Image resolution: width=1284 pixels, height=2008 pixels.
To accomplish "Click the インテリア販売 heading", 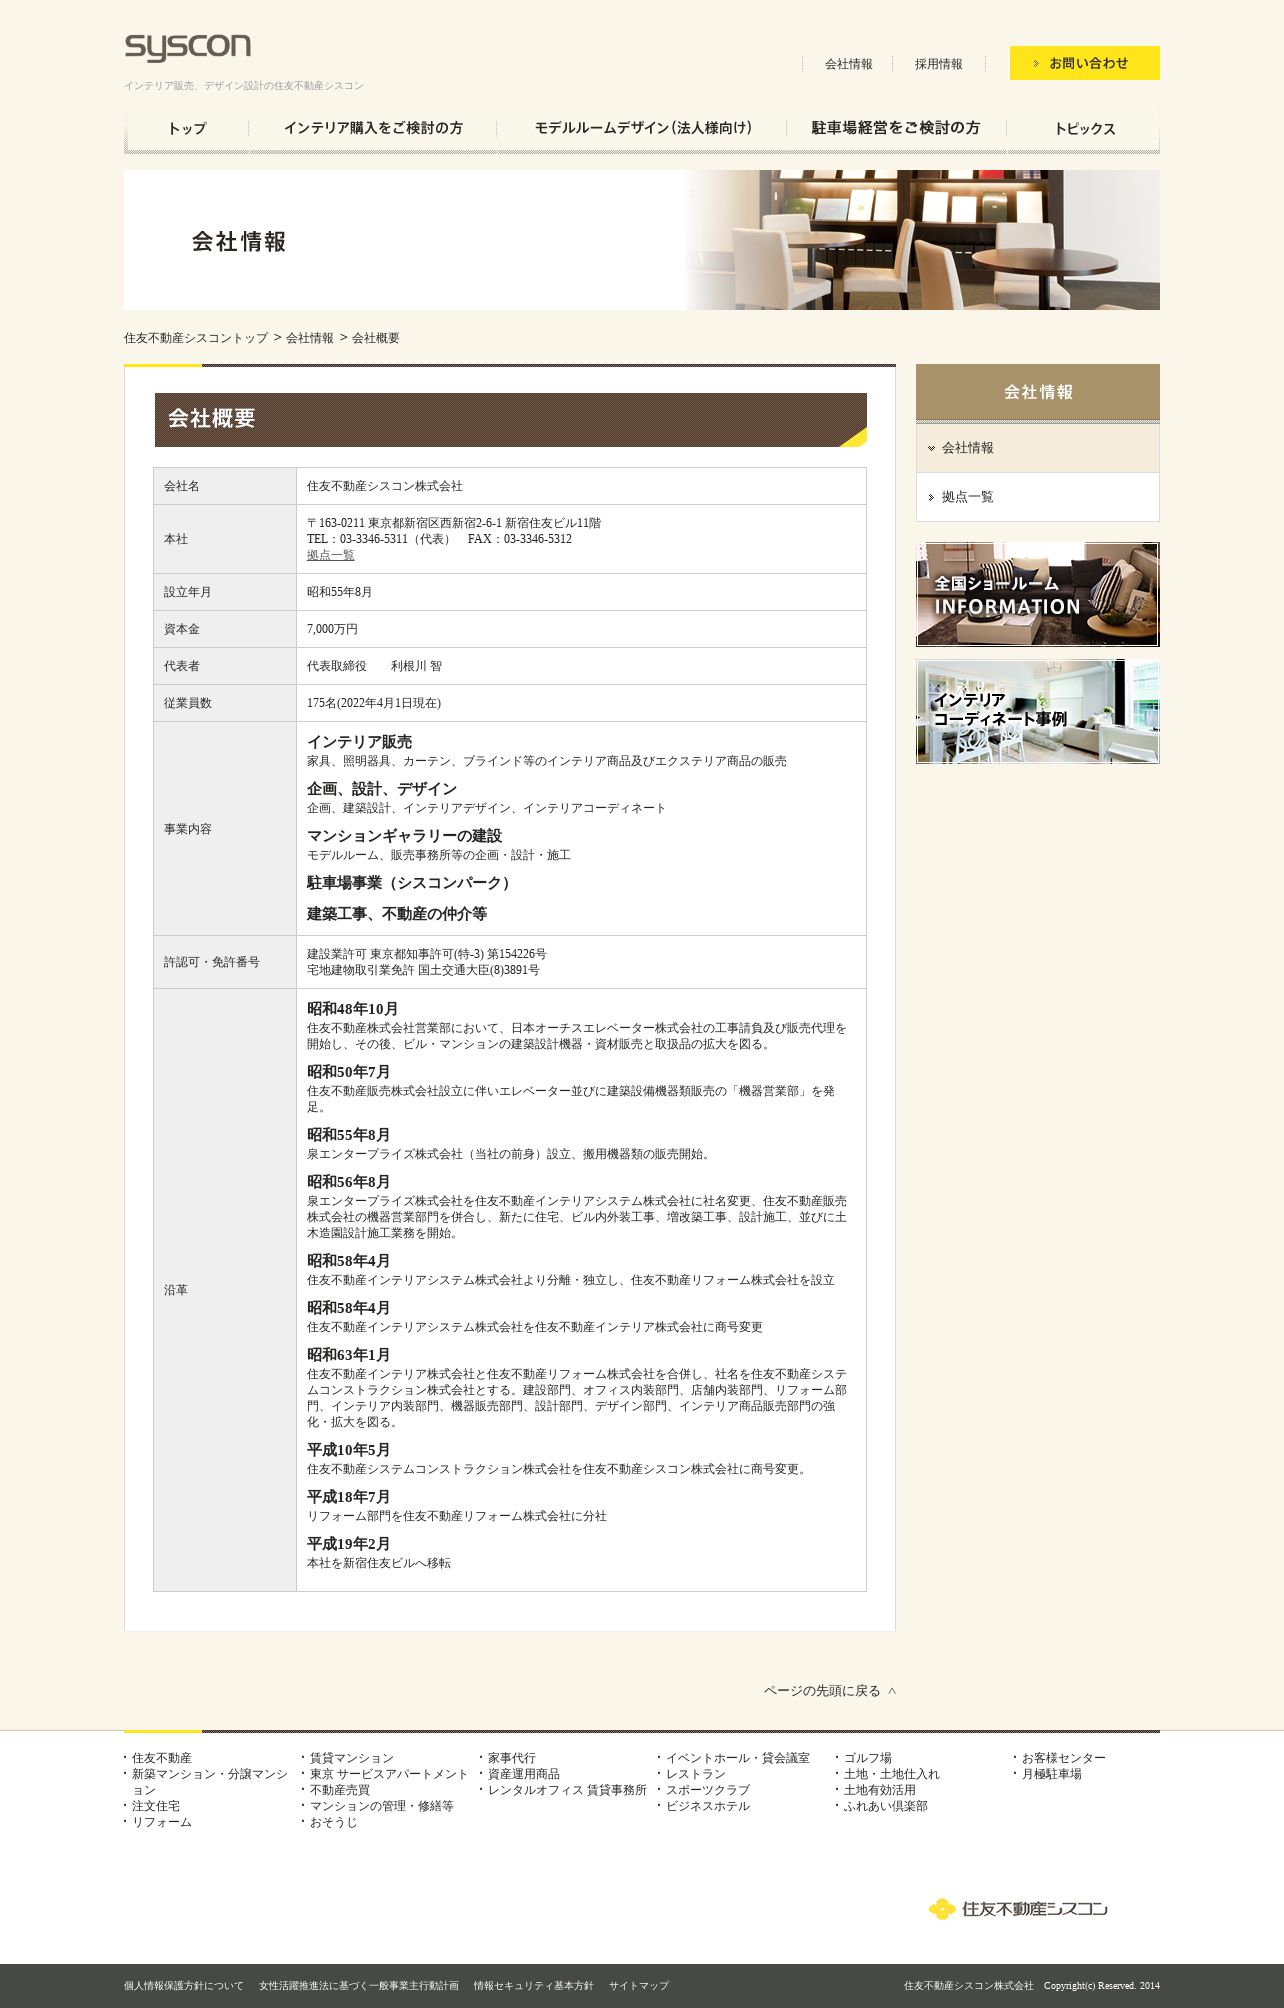I will [x=360, y=742].
